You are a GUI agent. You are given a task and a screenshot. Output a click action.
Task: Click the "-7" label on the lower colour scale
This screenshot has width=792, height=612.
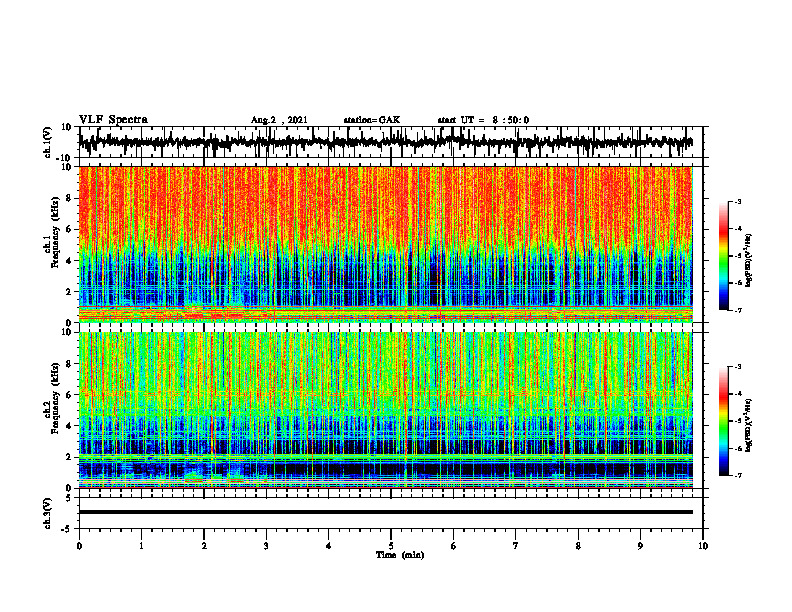click(737, 475)
